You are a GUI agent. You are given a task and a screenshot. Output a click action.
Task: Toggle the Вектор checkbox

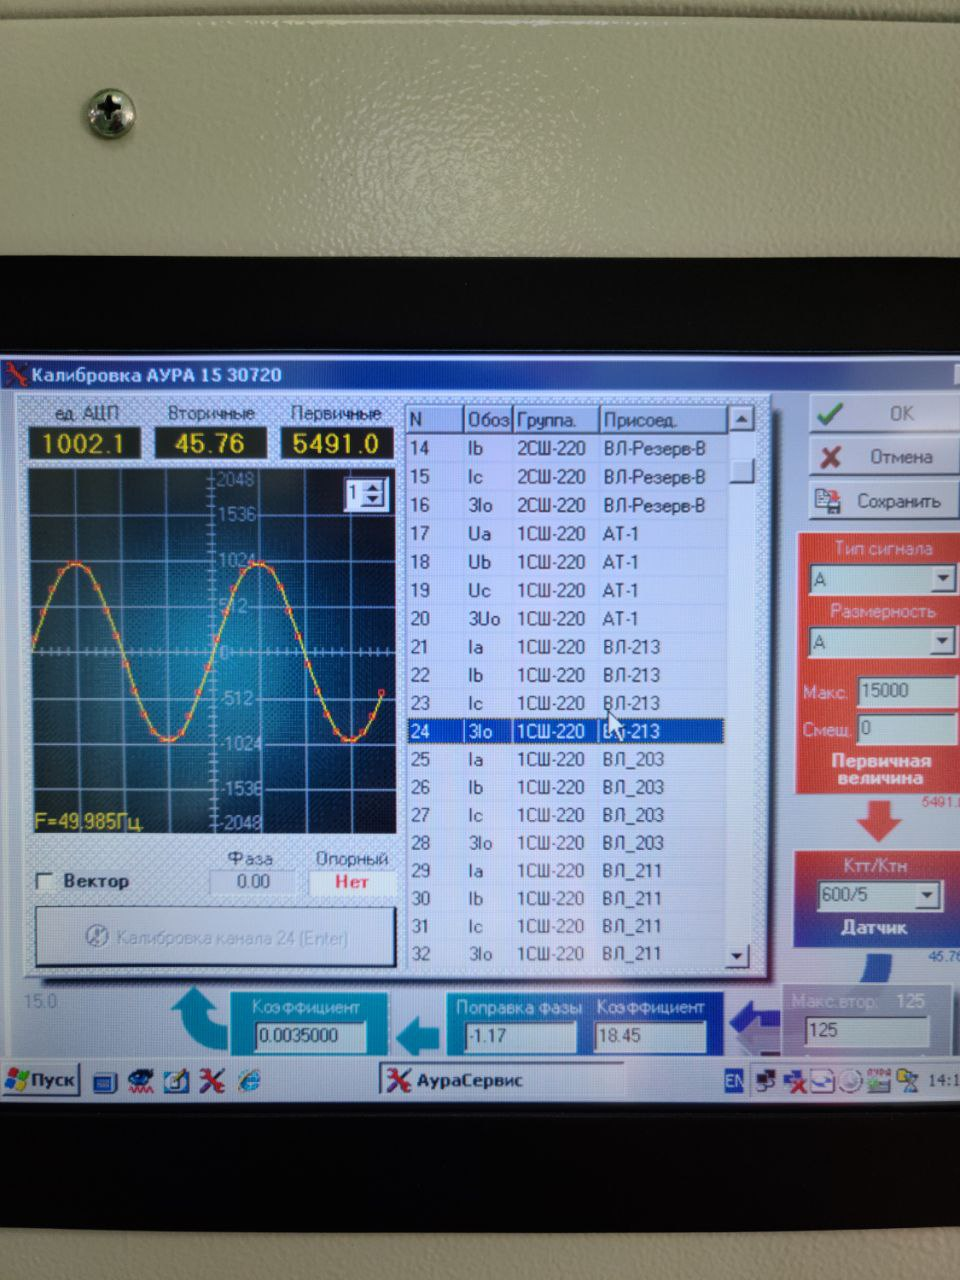click(x=44, y=881)
